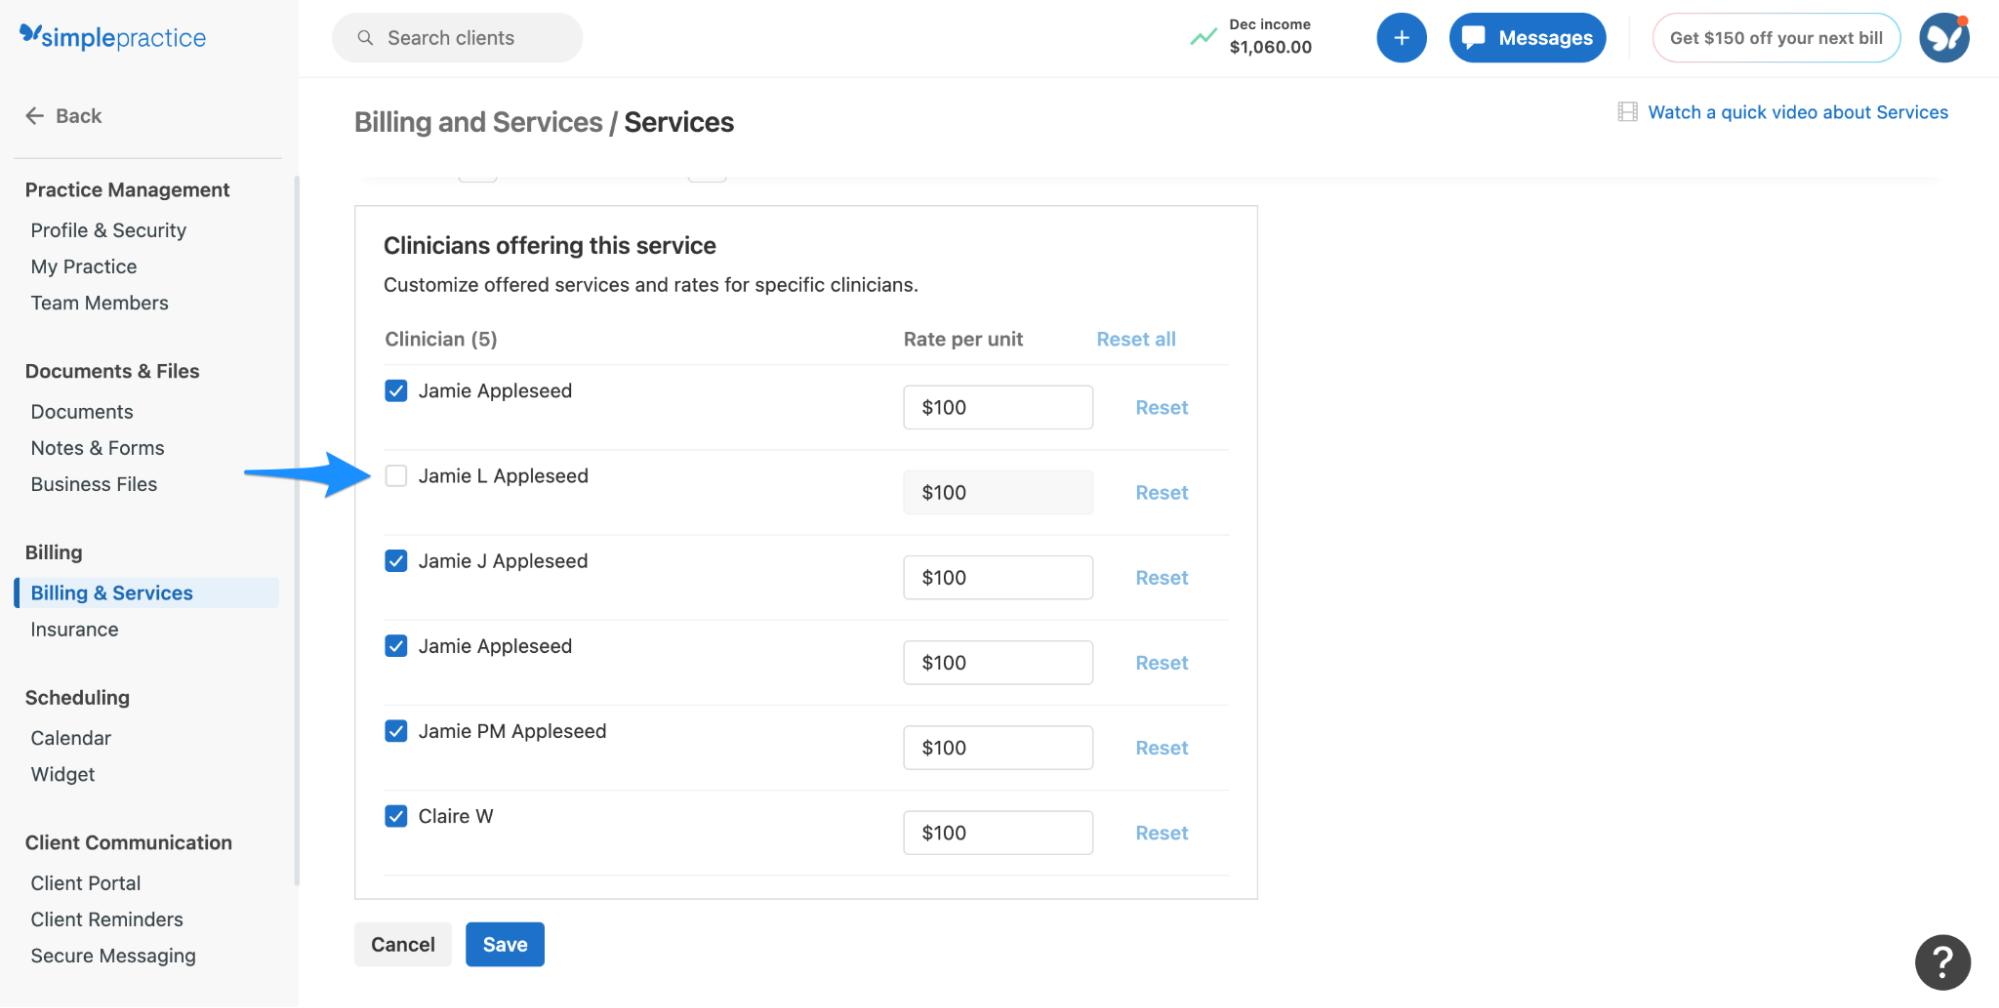
Task: Click the video film icon near Services link
Action: (1627, 112)
